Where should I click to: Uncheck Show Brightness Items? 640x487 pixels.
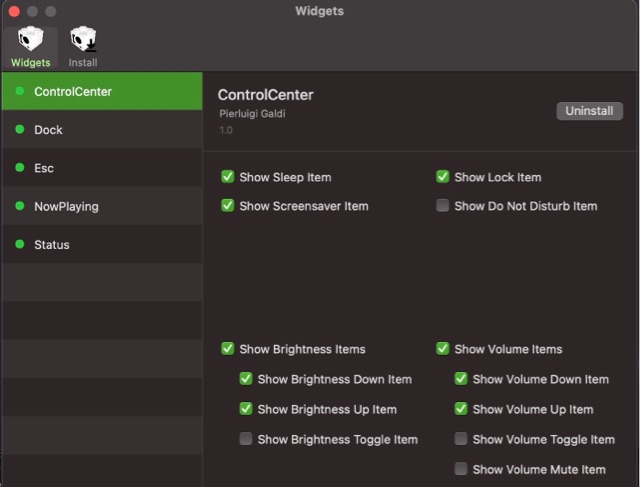click(228, 349)
